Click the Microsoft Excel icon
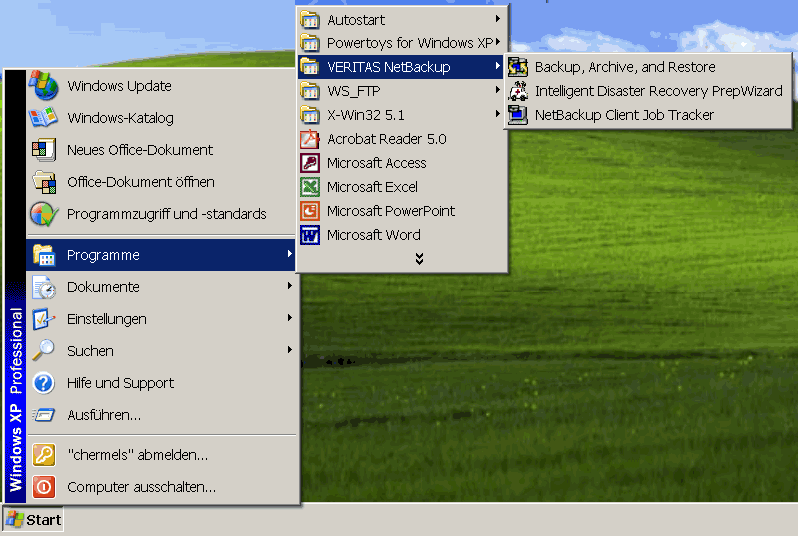Screen dimensions: 798x536 pos(309,187)
